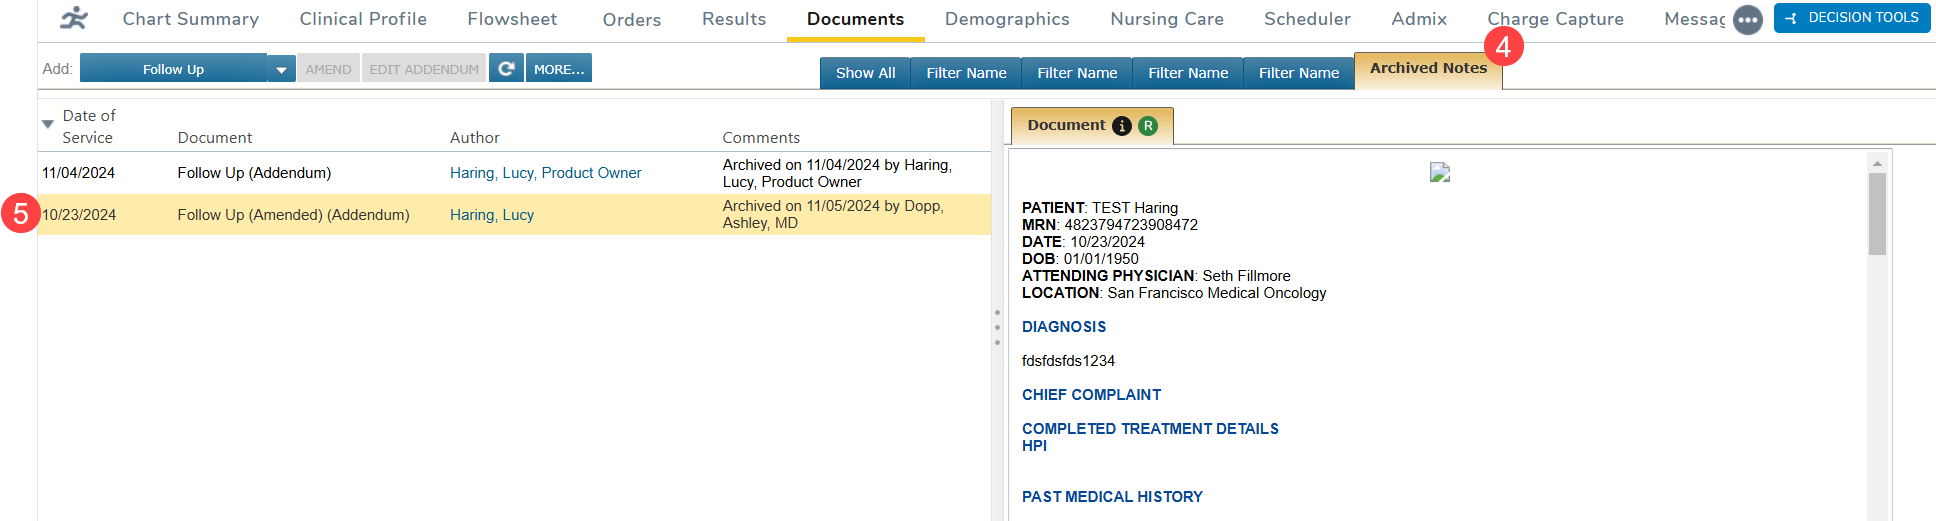Click the broken image placeholder in document
This screenshot has height=521, width=1936.
(1439, 172)
